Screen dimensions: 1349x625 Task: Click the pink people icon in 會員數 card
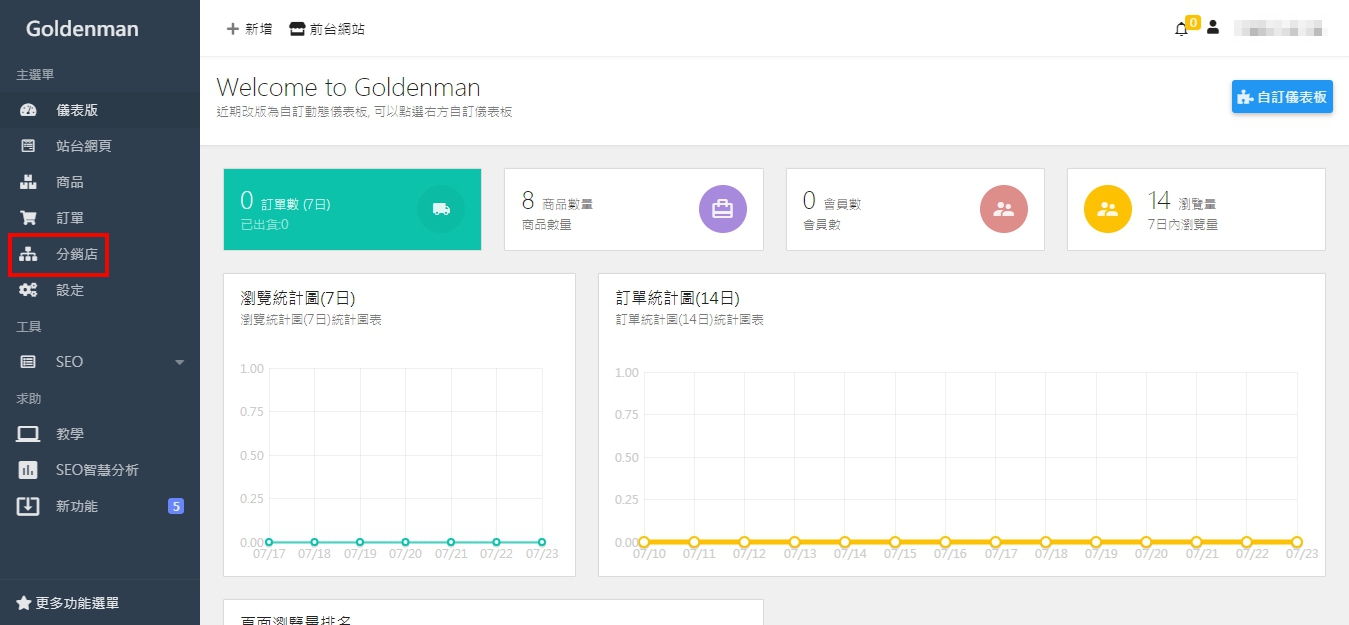(x=1004, y=209)
